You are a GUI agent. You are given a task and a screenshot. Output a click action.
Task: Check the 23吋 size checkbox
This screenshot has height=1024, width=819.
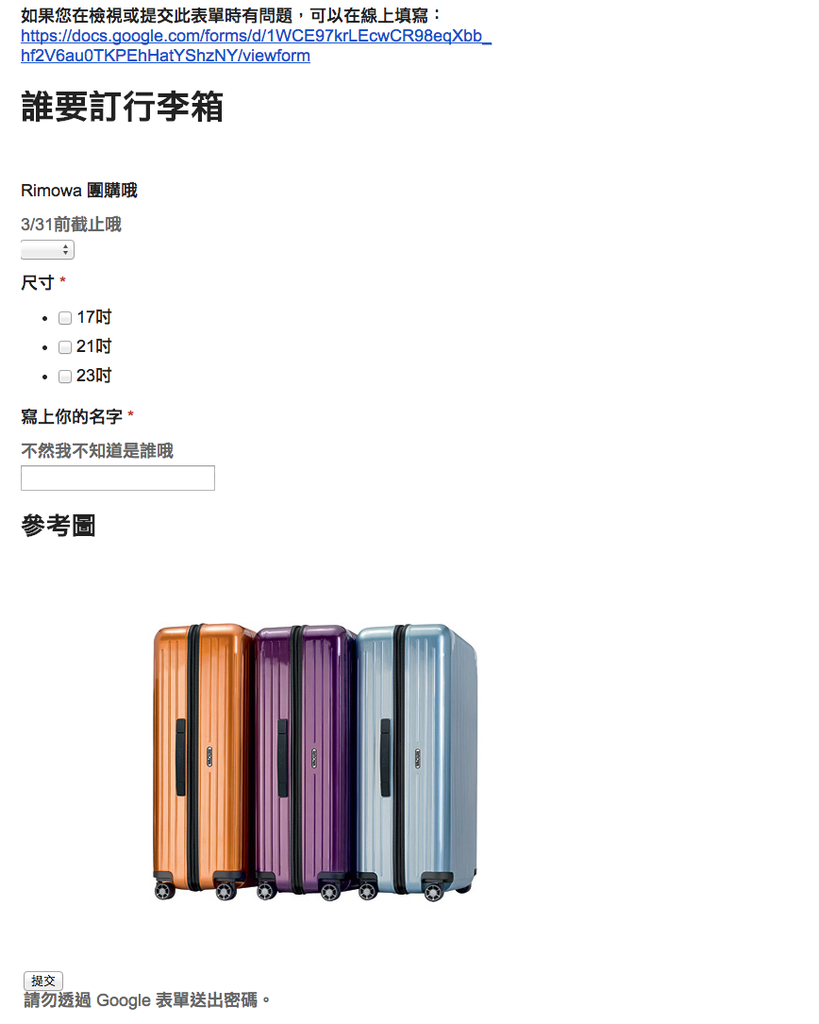tap(65, 376)
